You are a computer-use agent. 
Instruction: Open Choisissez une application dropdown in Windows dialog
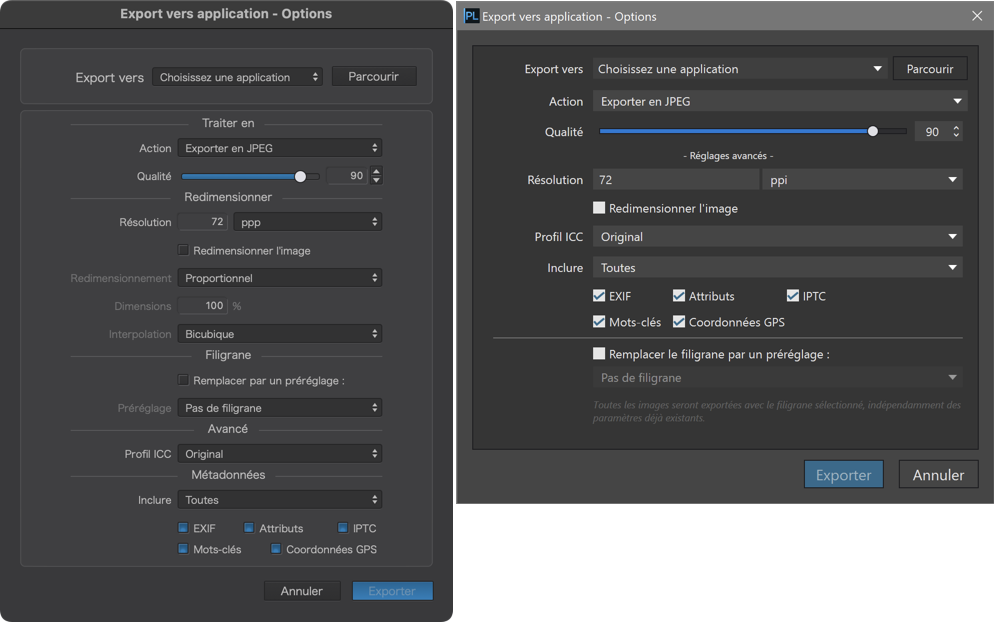click(740, 68)
